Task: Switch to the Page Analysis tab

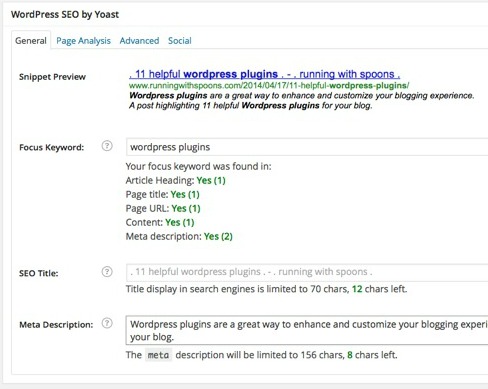Action: coord(83,41)
